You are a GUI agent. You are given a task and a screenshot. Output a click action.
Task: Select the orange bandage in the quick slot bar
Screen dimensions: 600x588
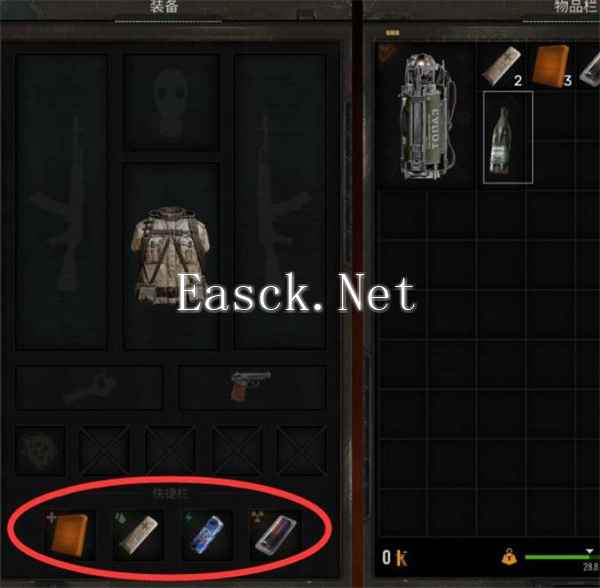click(x=68, y=535)
